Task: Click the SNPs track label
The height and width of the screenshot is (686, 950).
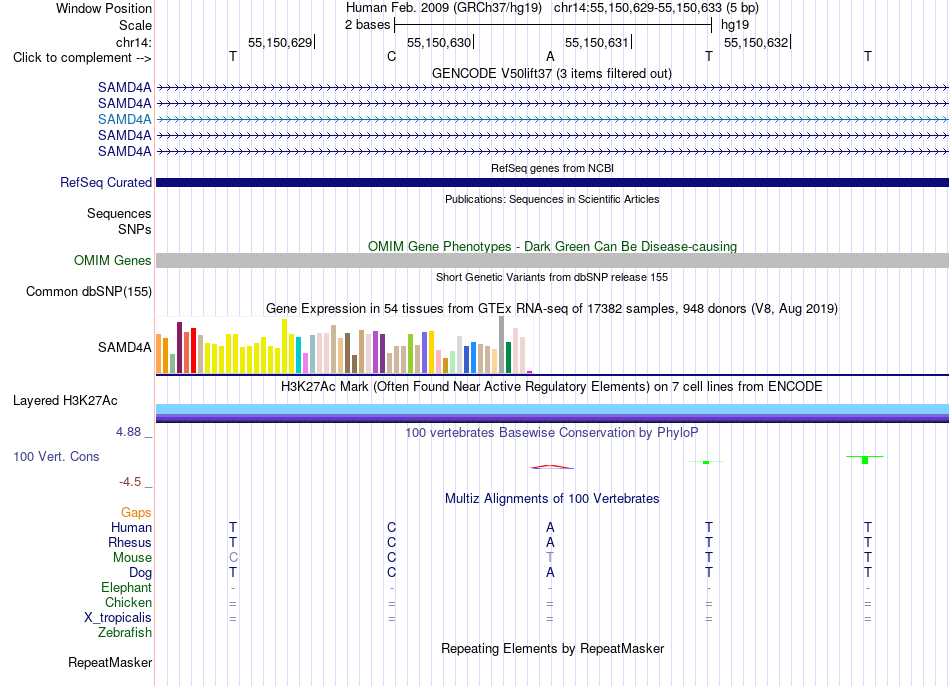Action: 135,230
